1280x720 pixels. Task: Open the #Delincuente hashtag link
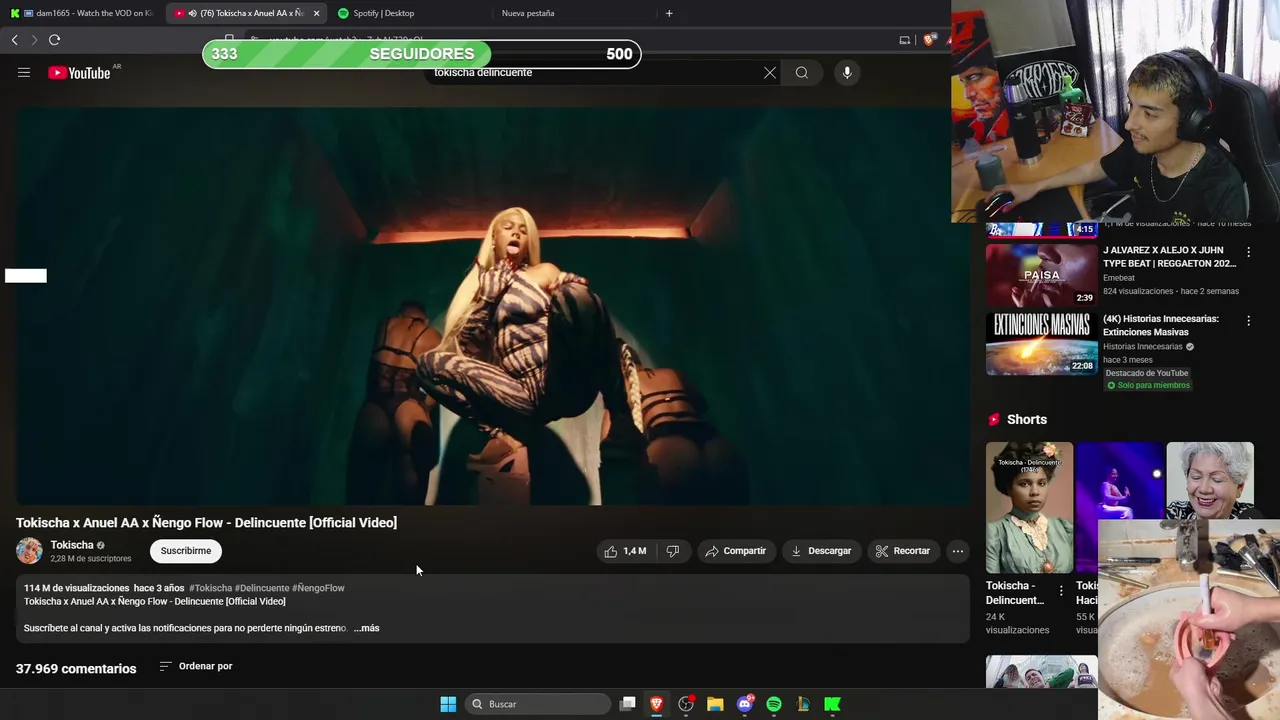pos(262,588)
